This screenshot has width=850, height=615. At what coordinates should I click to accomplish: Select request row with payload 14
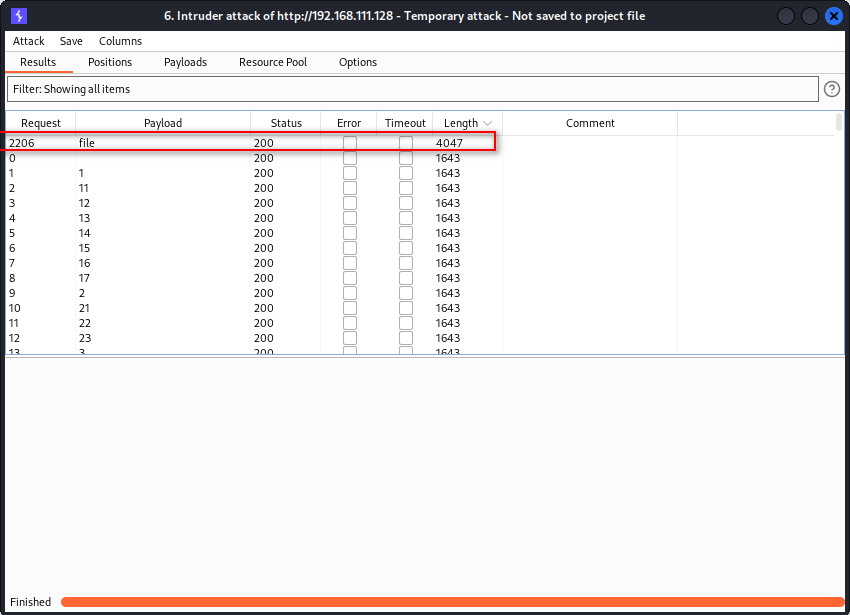click(420, 233)
